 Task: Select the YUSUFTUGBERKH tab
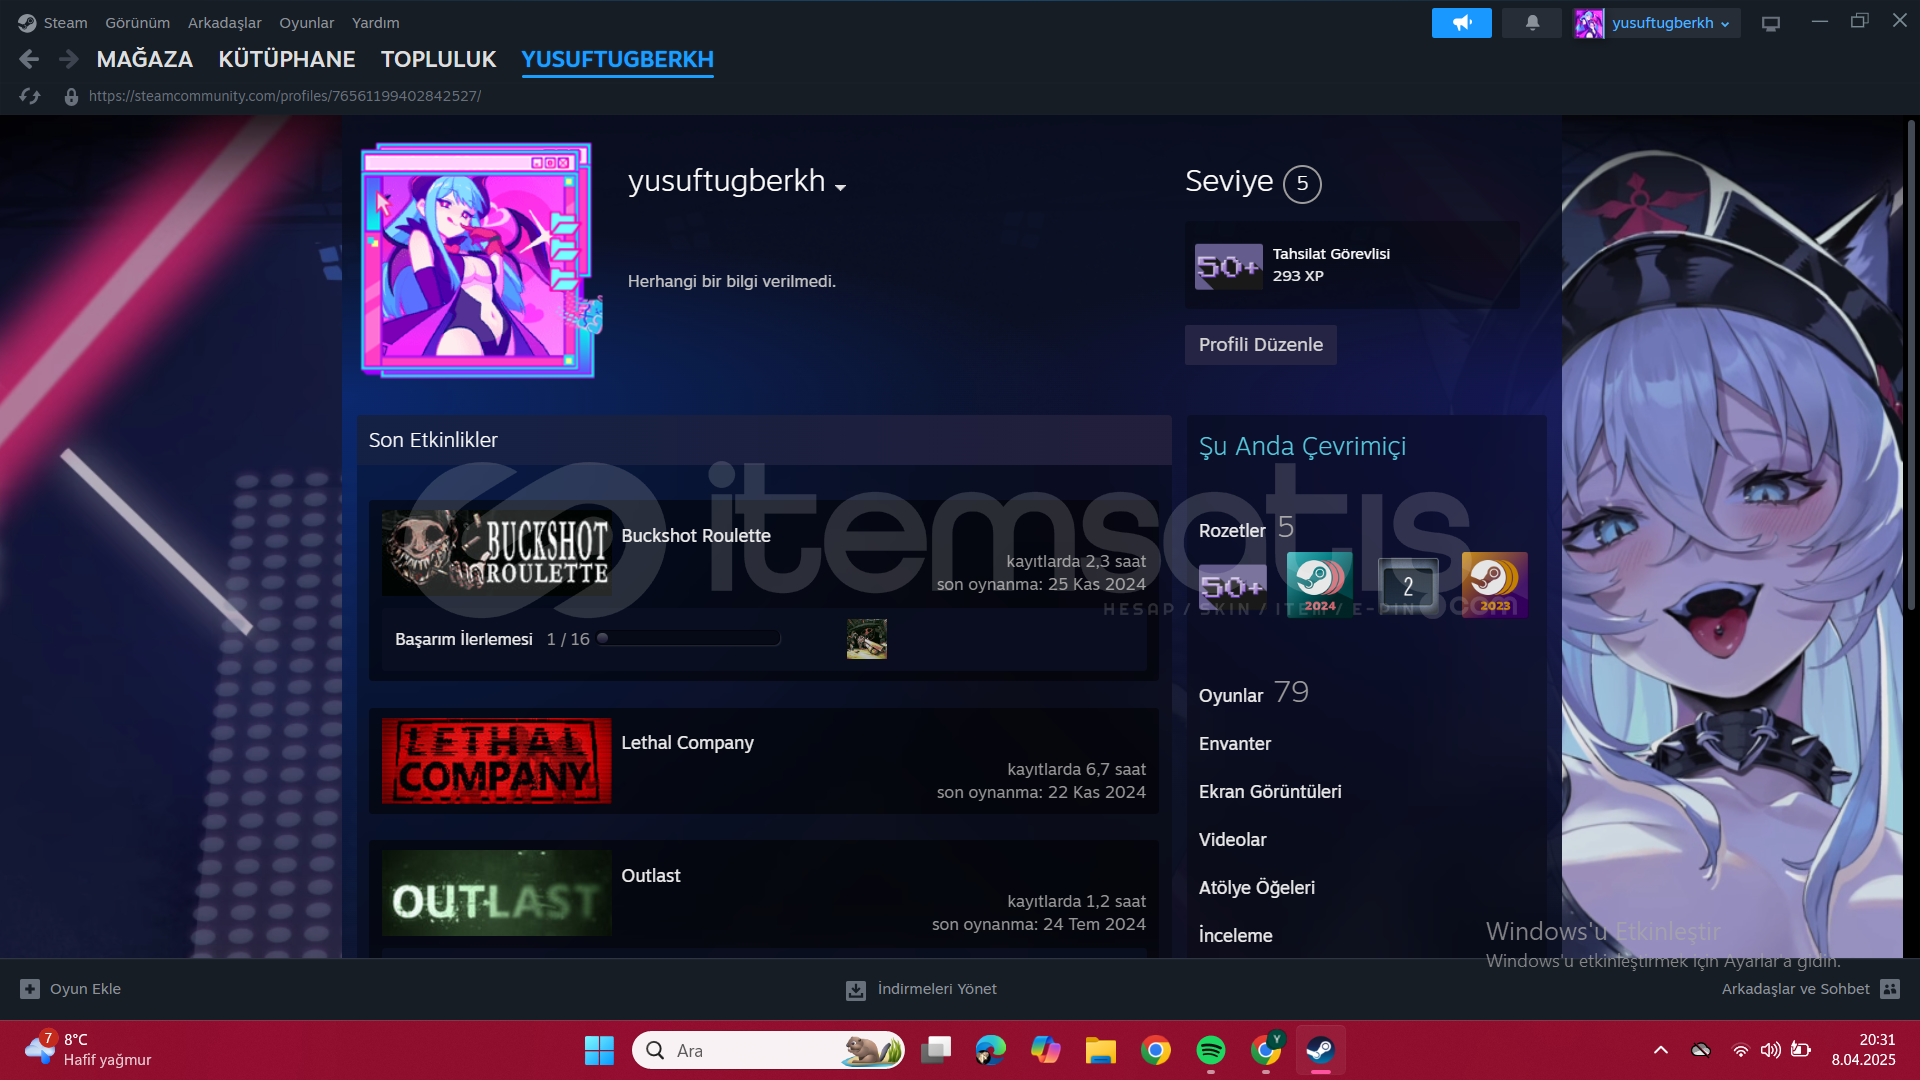617,59
